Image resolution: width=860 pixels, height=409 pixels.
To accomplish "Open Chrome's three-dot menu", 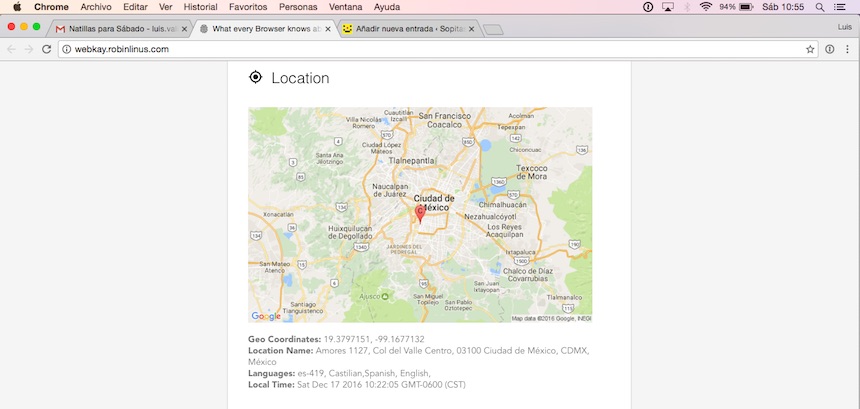I will [x=846, y=48].
